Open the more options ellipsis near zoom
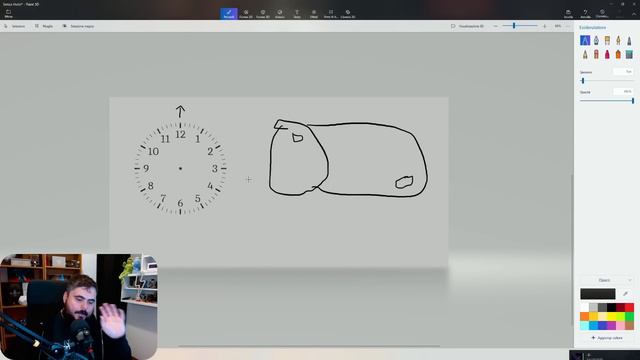The width and height of the screenshot is (640, 360). [x=568, y=26]
